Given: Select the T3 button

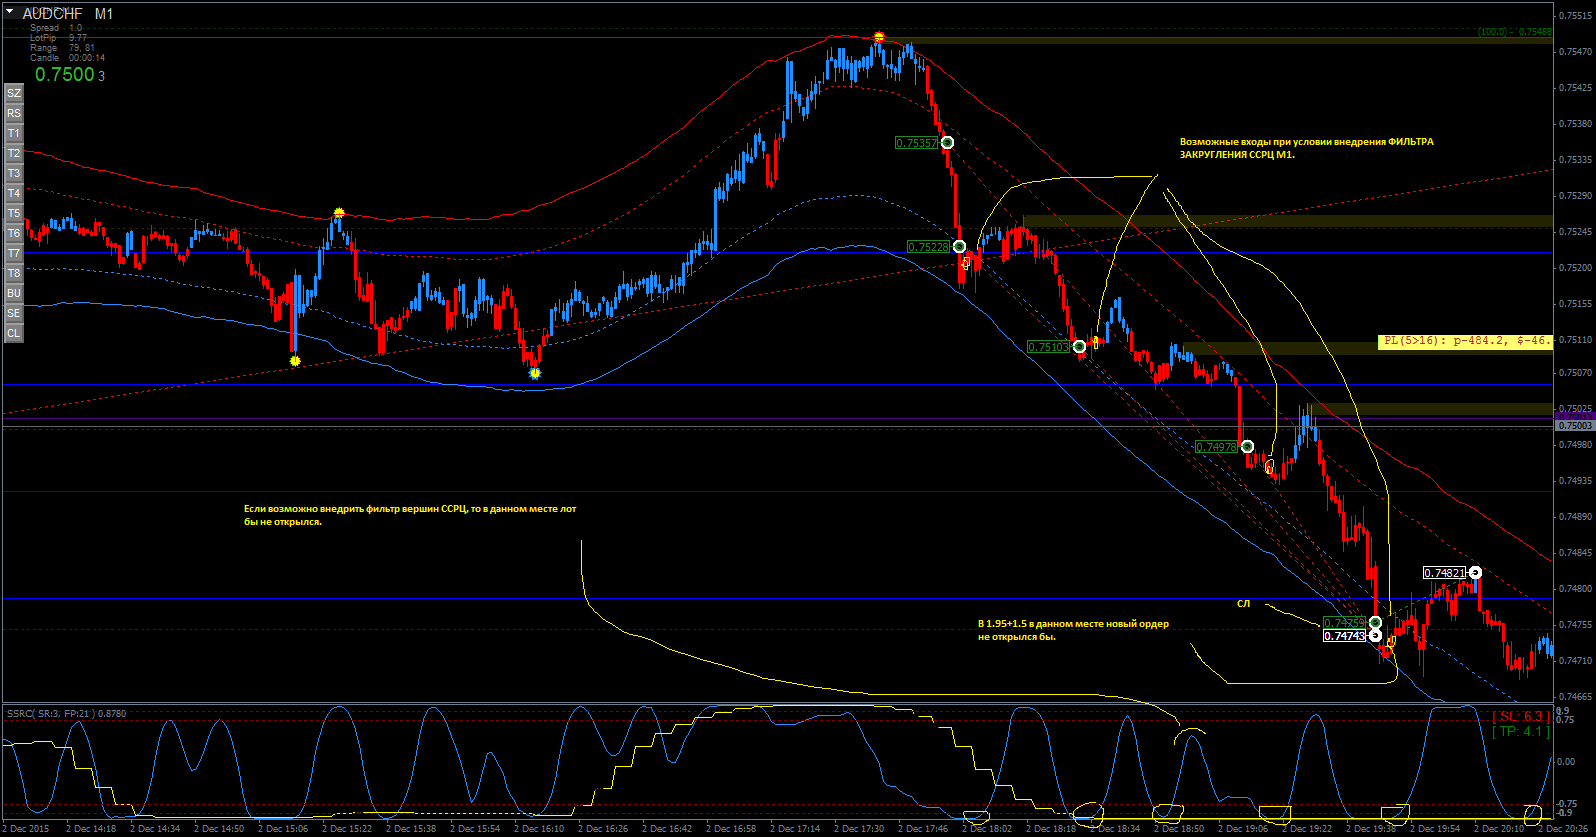Looking at the screenshot, I should (14, 173).
